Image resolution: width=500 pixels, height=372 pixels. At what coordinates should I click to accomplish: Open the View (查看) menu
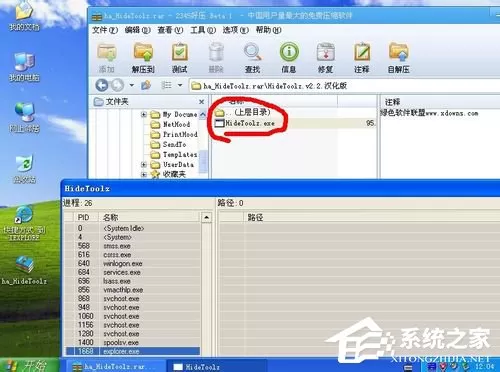pos(170,30)
